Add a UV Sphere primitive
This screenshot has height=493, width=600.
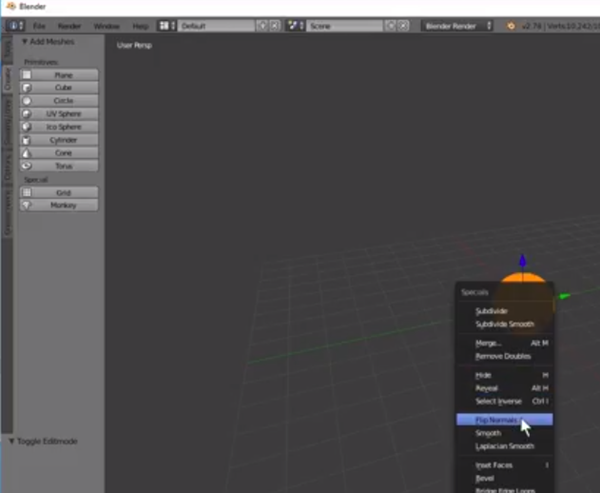60,114
